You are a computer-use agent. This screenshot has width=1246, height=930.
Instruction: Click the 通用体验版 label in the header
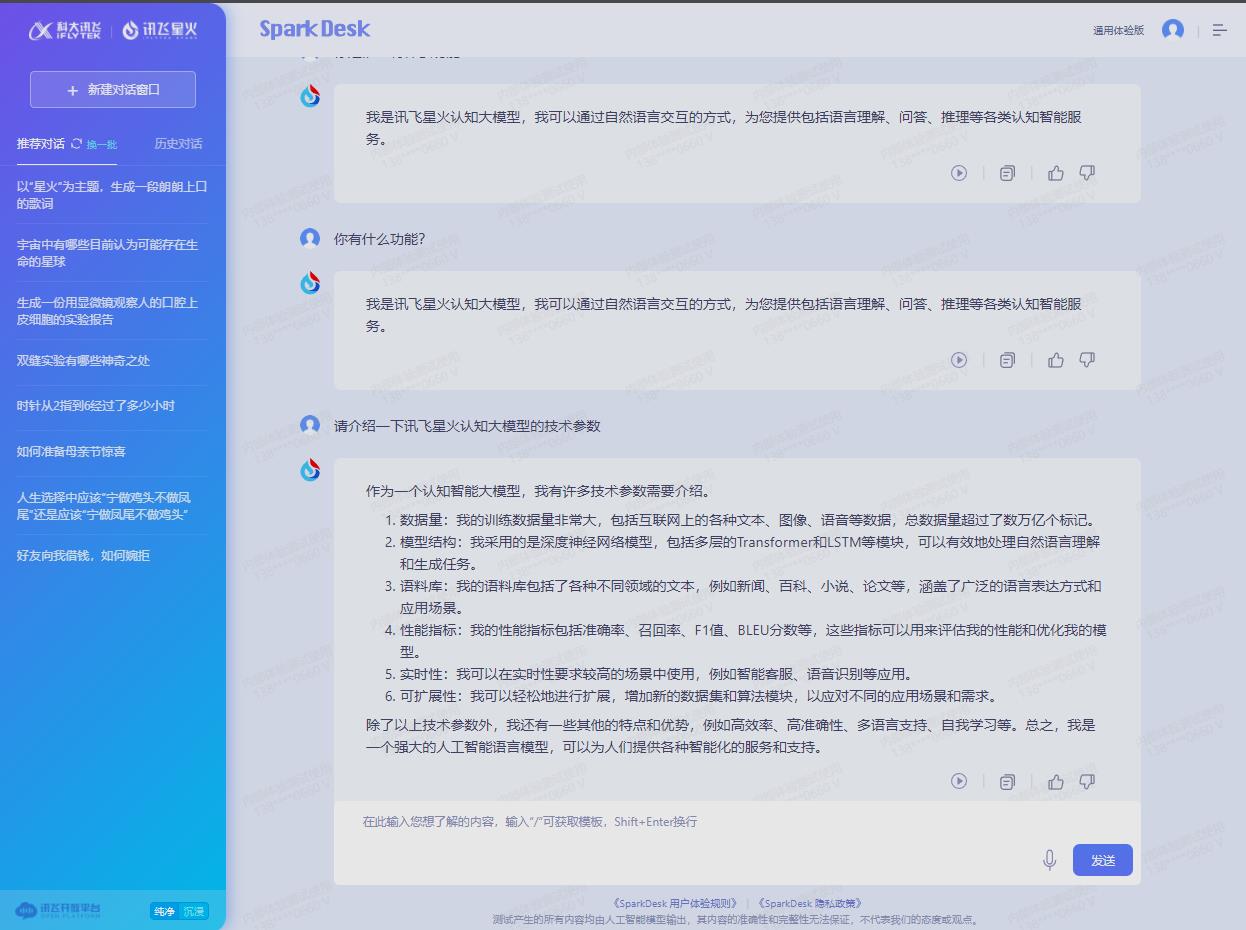(x=1118, y=31)
